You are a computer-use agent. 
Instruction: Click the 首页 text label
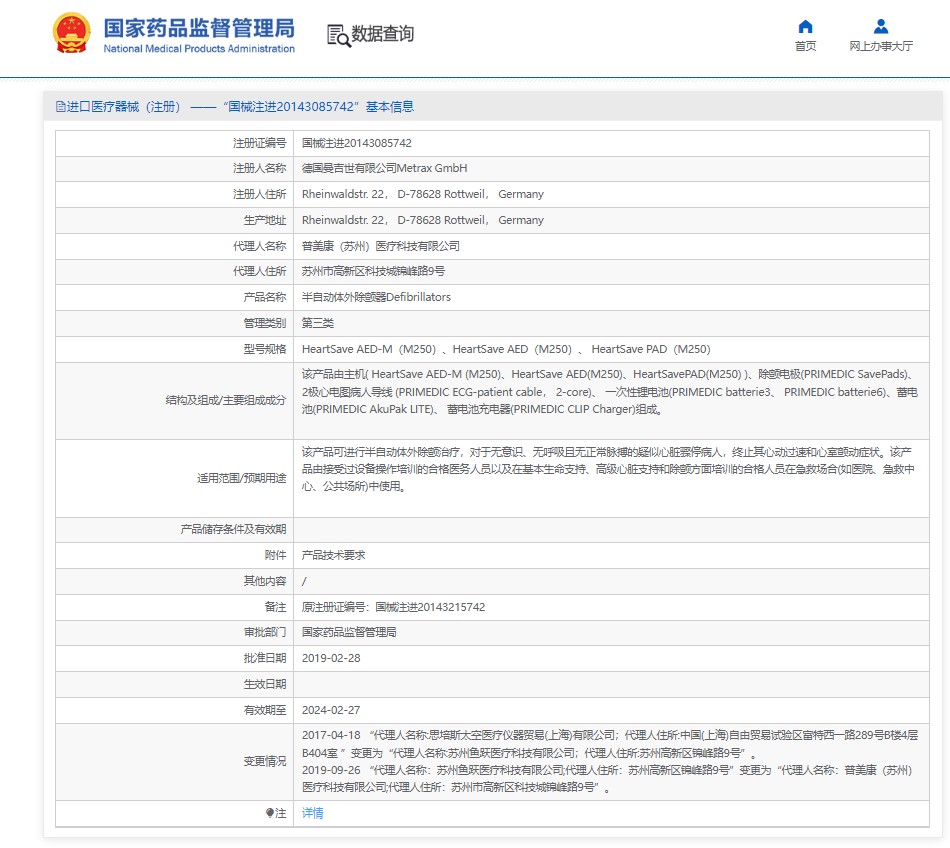pos(805,46)
